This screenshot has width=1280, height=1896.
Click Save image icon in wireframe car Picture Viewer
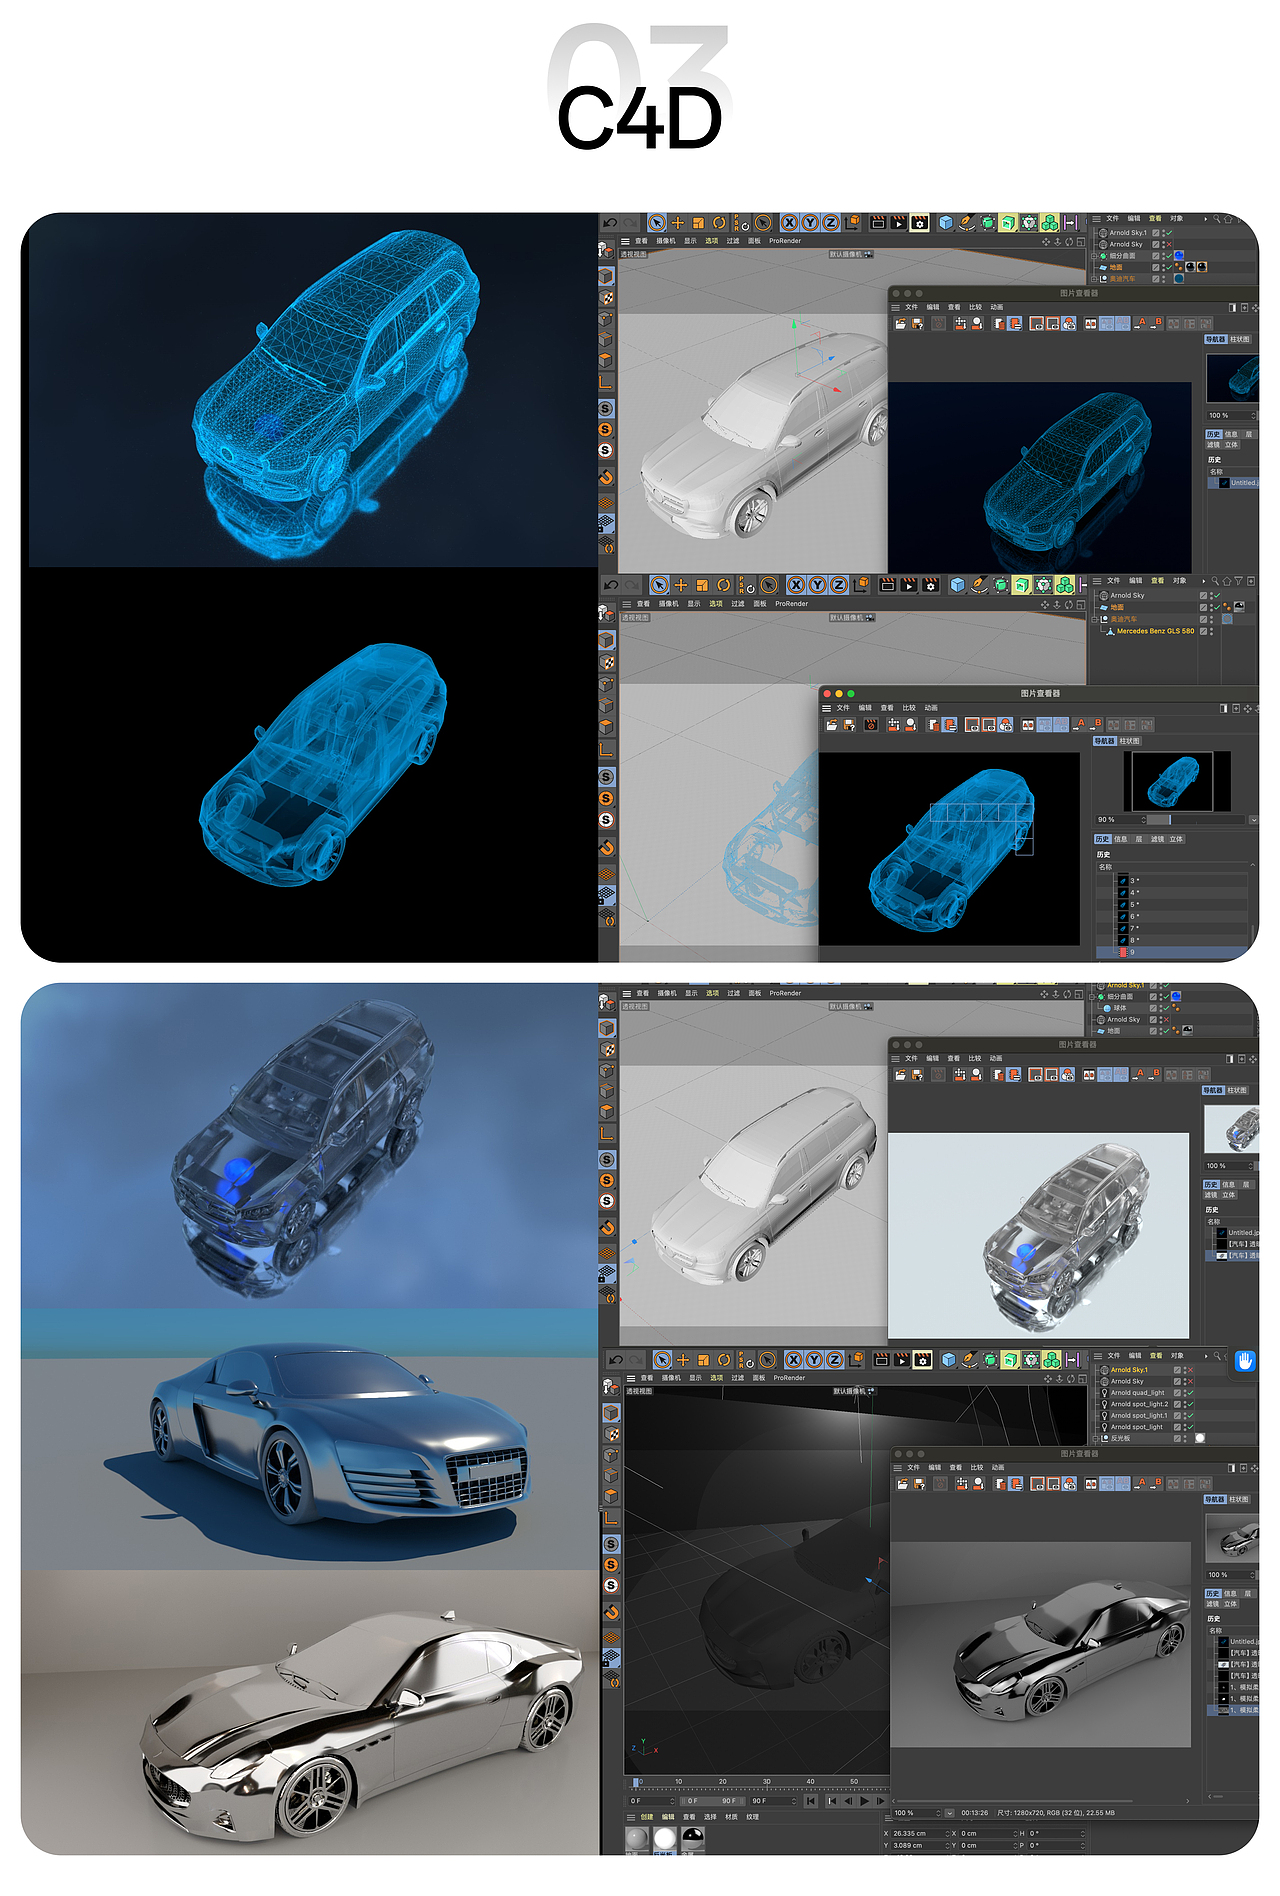(x=916, y=324)
